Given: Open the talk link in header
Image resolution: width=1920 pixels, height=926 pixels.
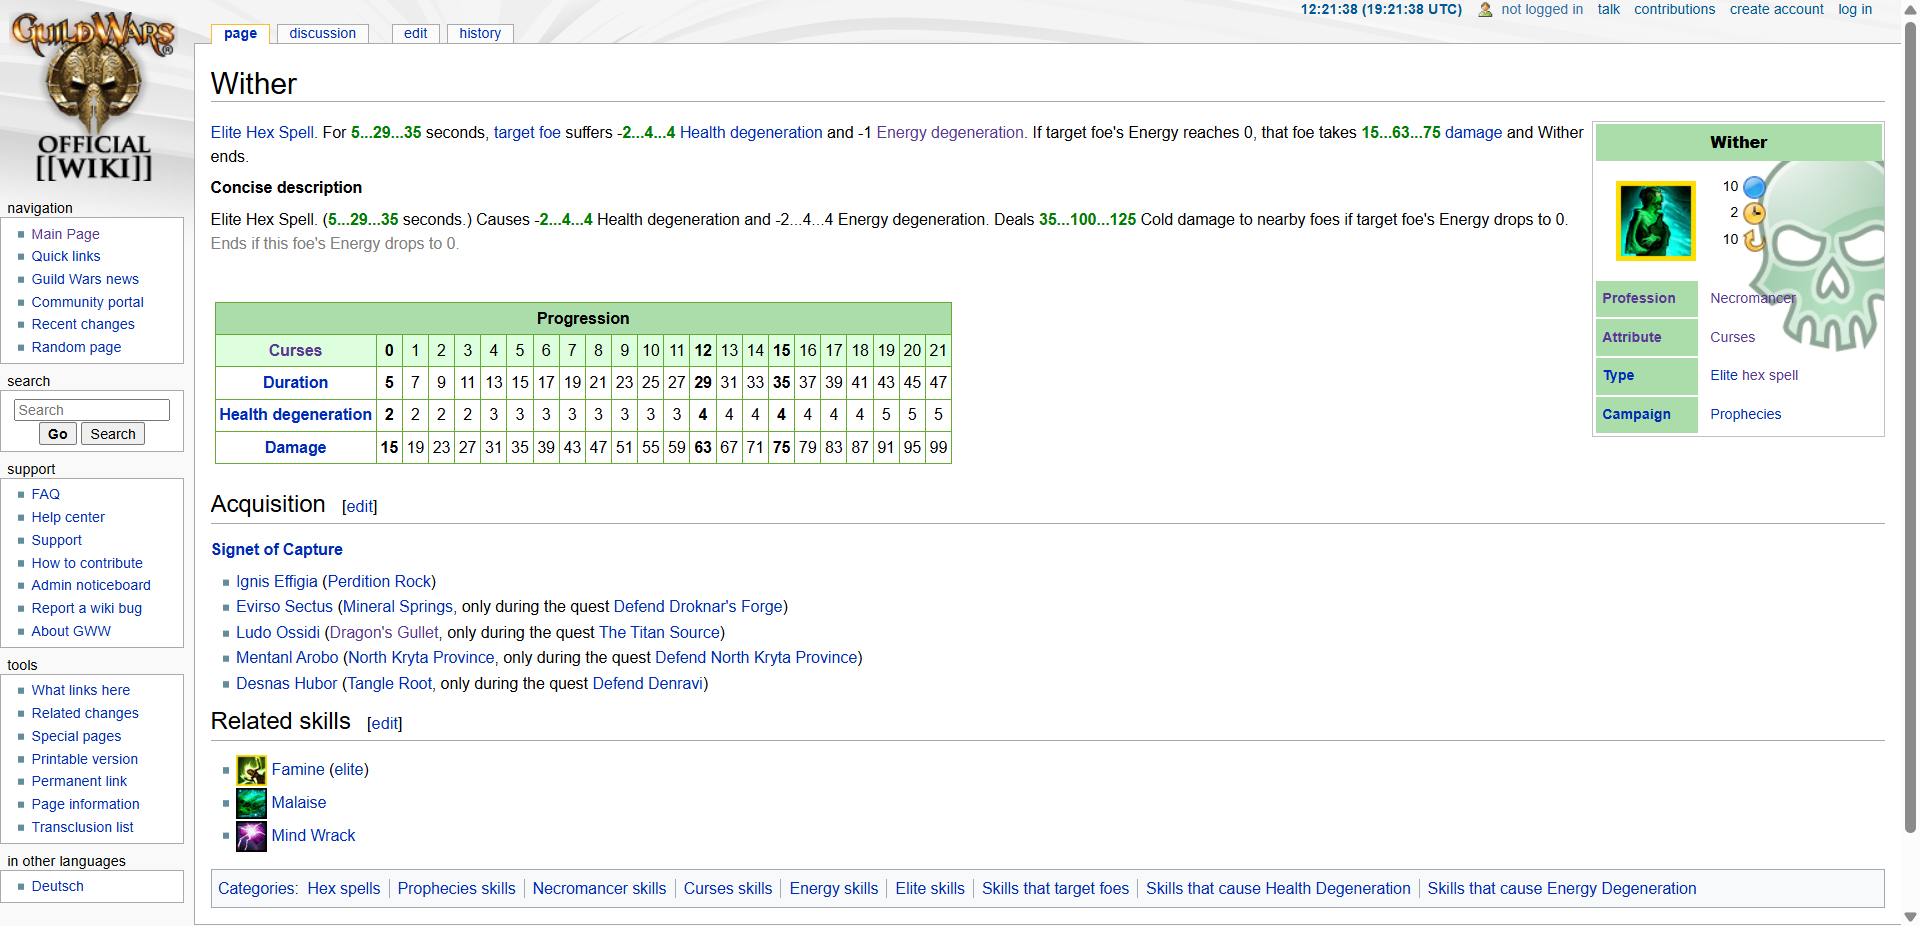Looking at the screenshot, I should click(1608, 9).
